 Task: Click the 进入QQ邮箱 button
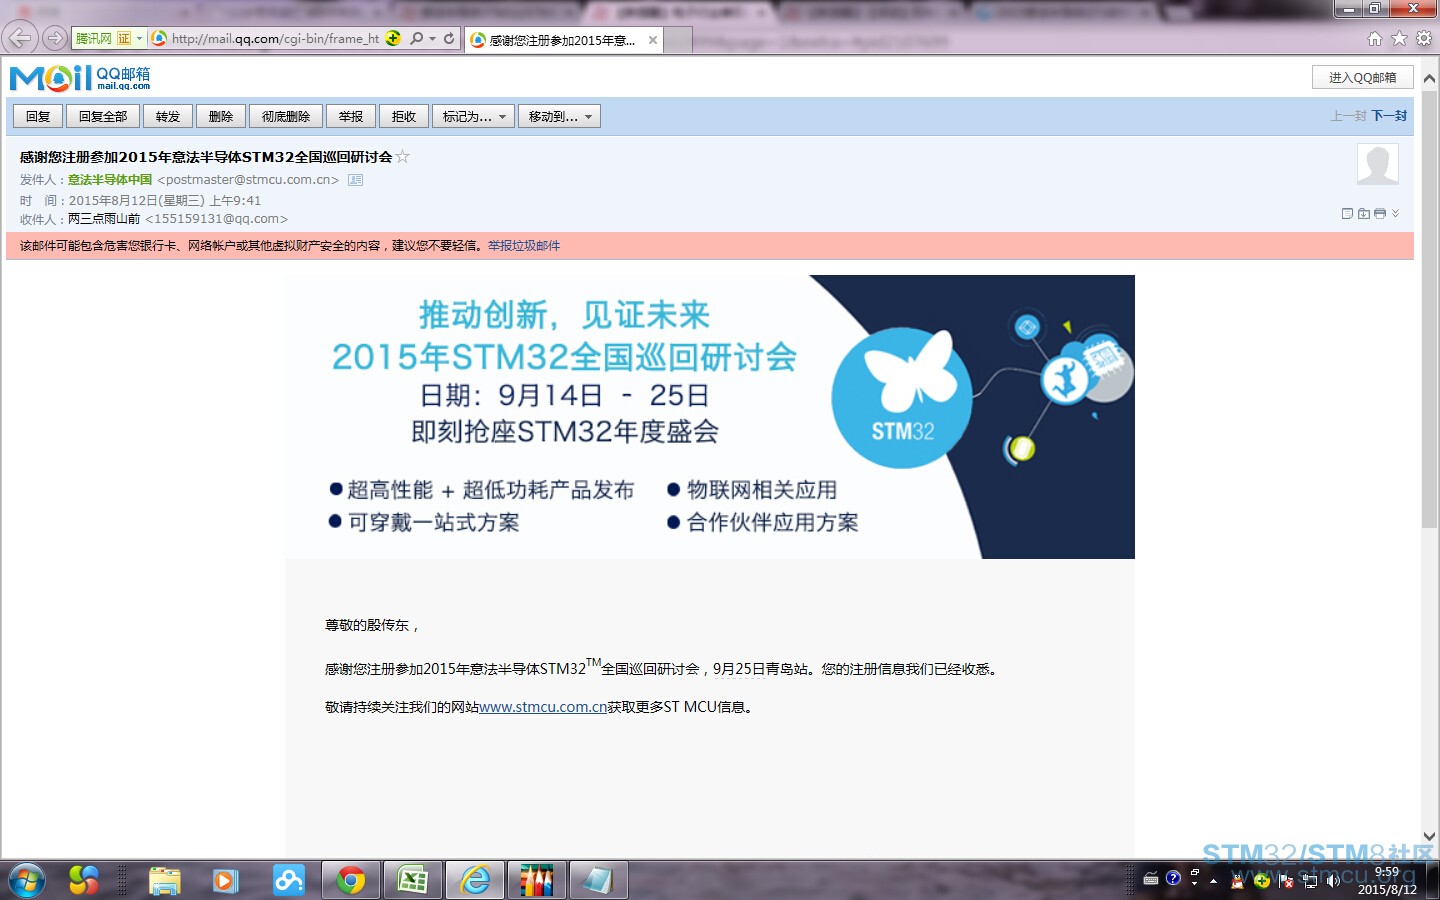(1362, 77)
